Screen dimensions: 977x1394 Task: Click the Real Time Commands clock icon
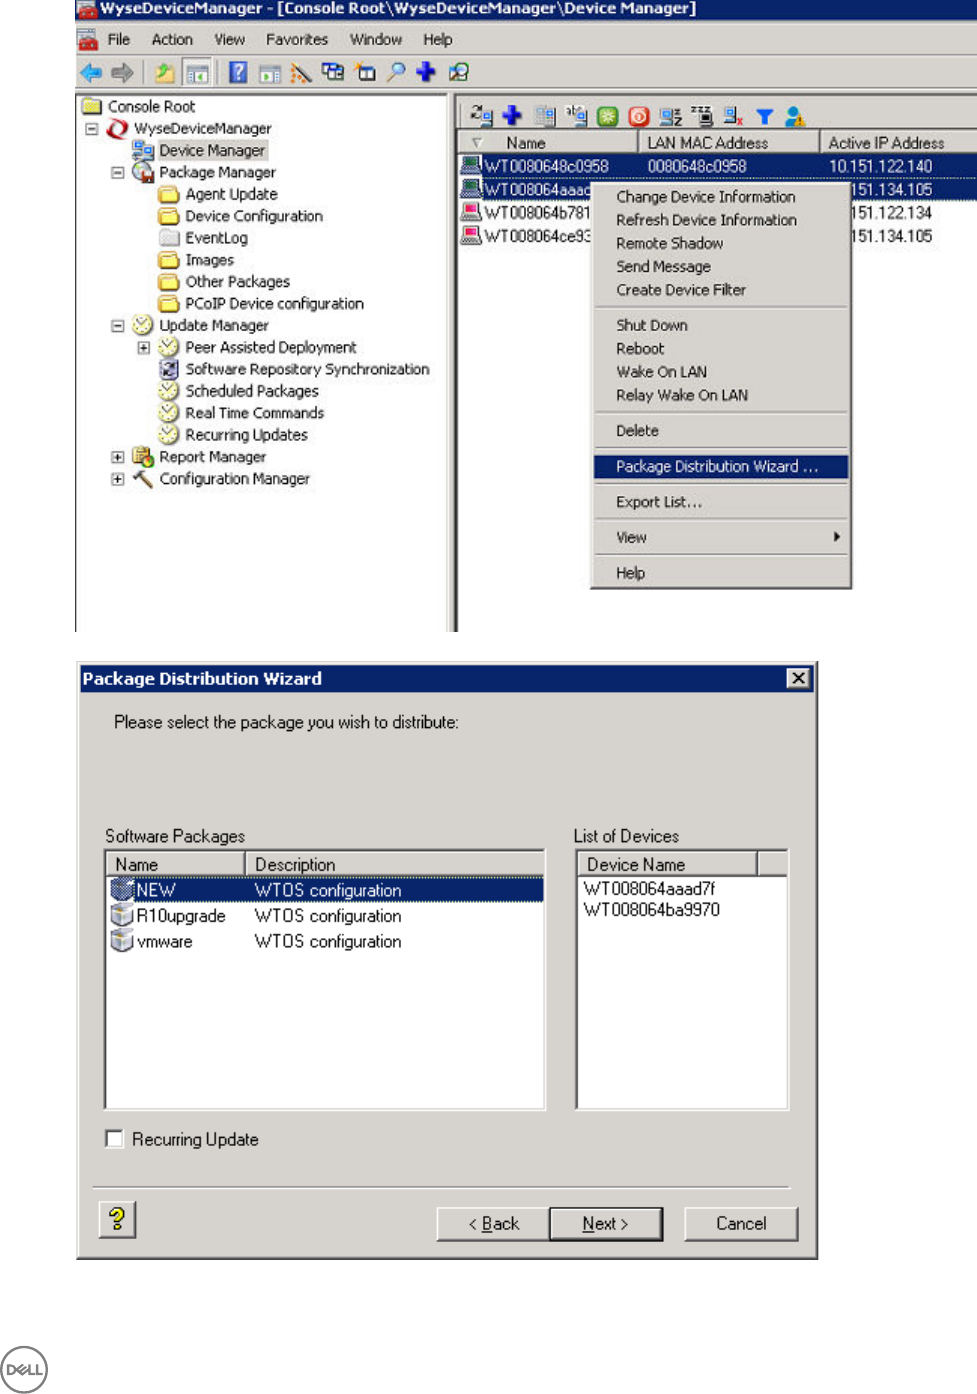[169, 413]
